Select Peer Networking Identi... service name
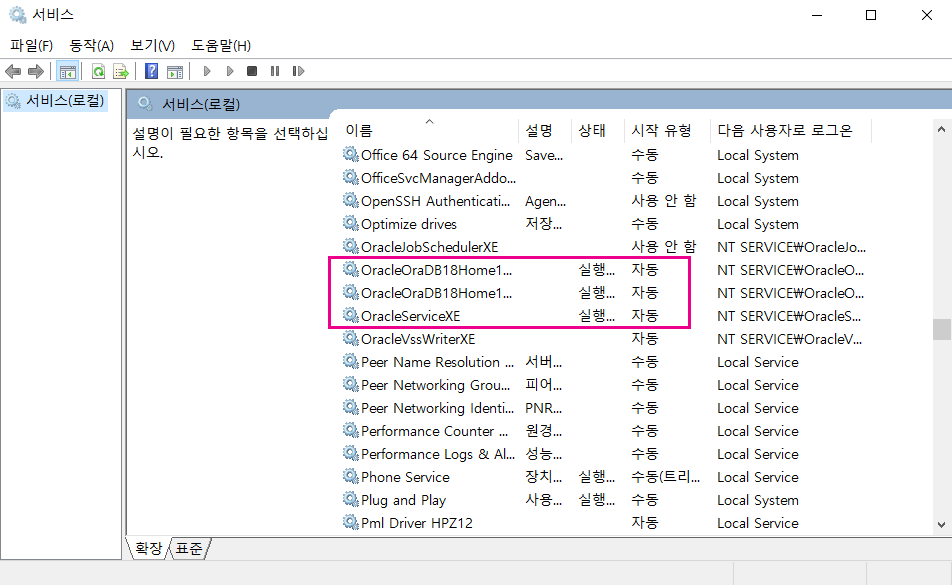 tap(437, 408)
